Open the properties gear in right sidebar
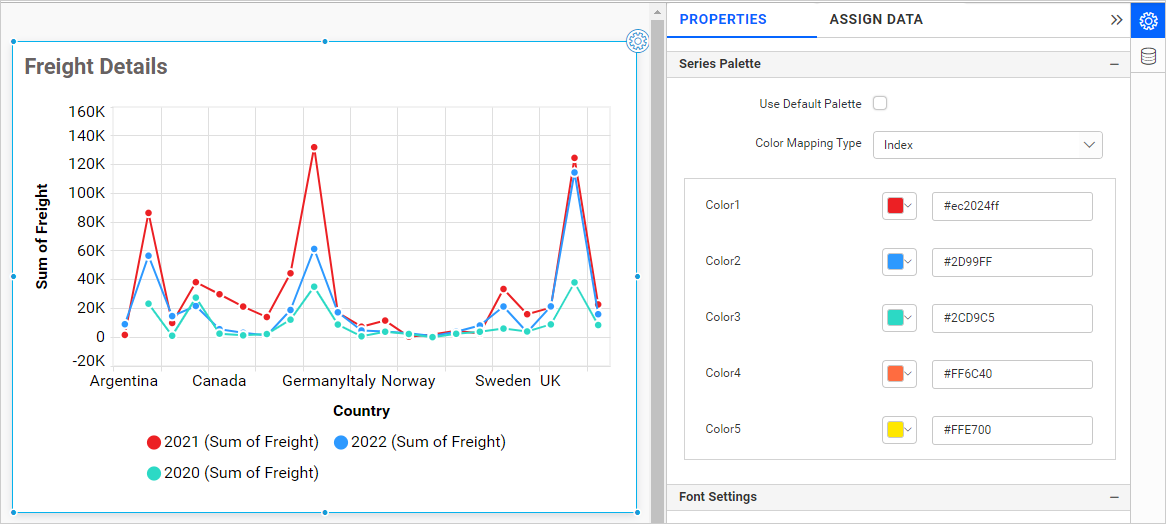1166x524 pixels. (1148, 20)
